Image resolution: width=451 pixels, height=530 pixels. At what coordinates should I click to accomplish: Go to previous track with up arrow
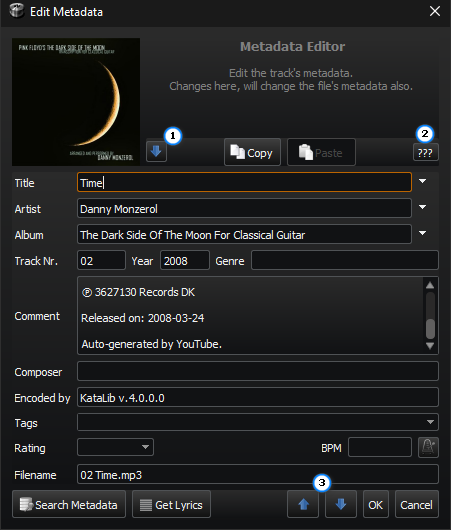pos(303,505)
